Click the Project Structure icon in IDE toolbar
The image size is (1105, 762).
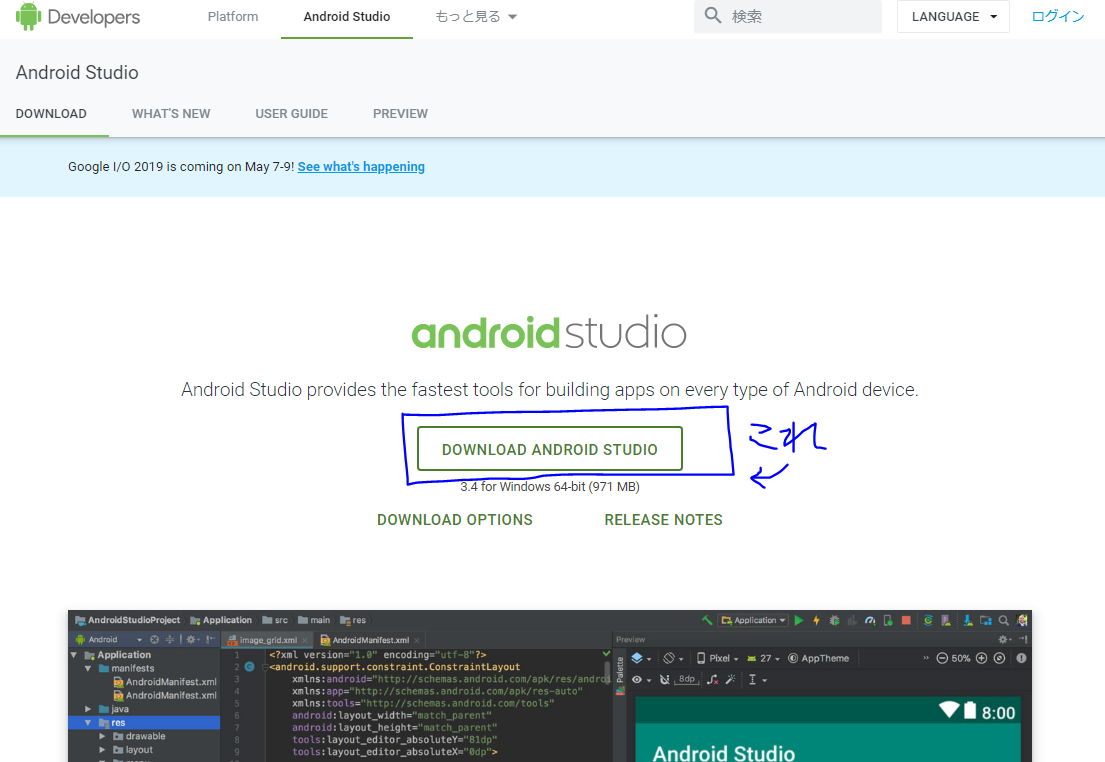tap(985, 620)
